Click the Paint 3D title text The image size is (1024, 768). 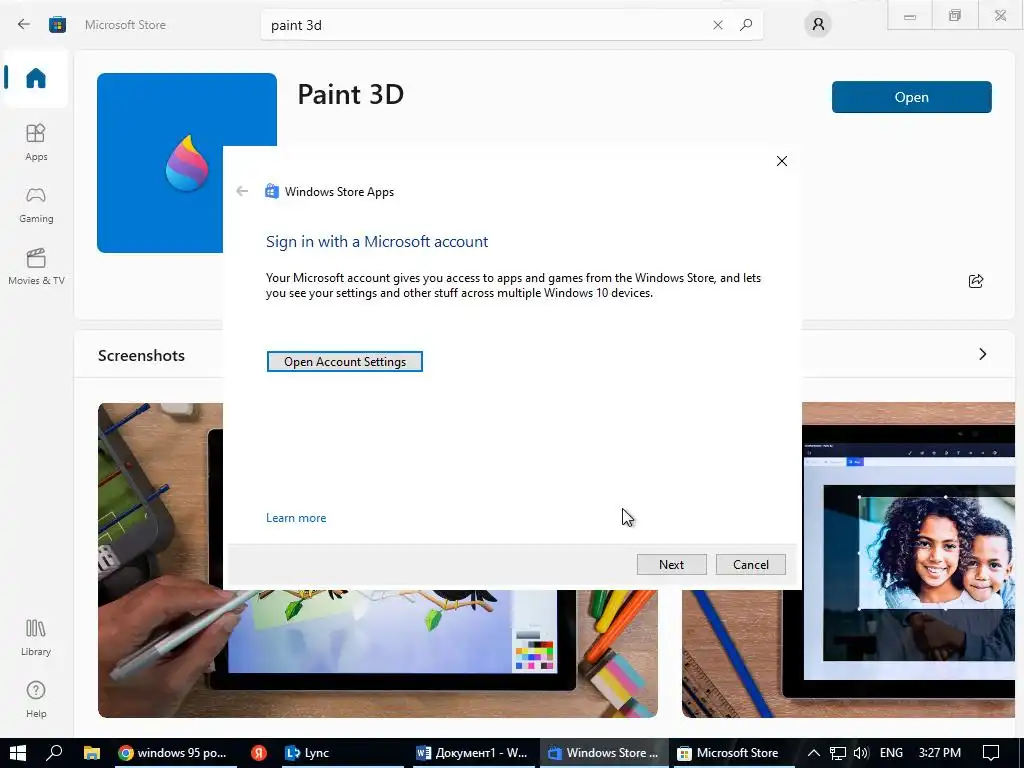coord(351,95)
